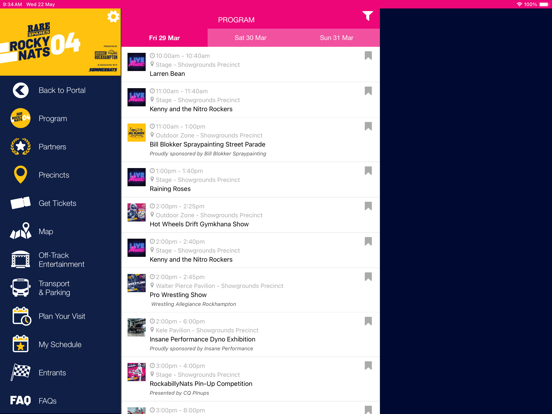Screen dimensions: 552x414
Task: Tap the battery indicator in status bar
Action: (x=544, y=4)
